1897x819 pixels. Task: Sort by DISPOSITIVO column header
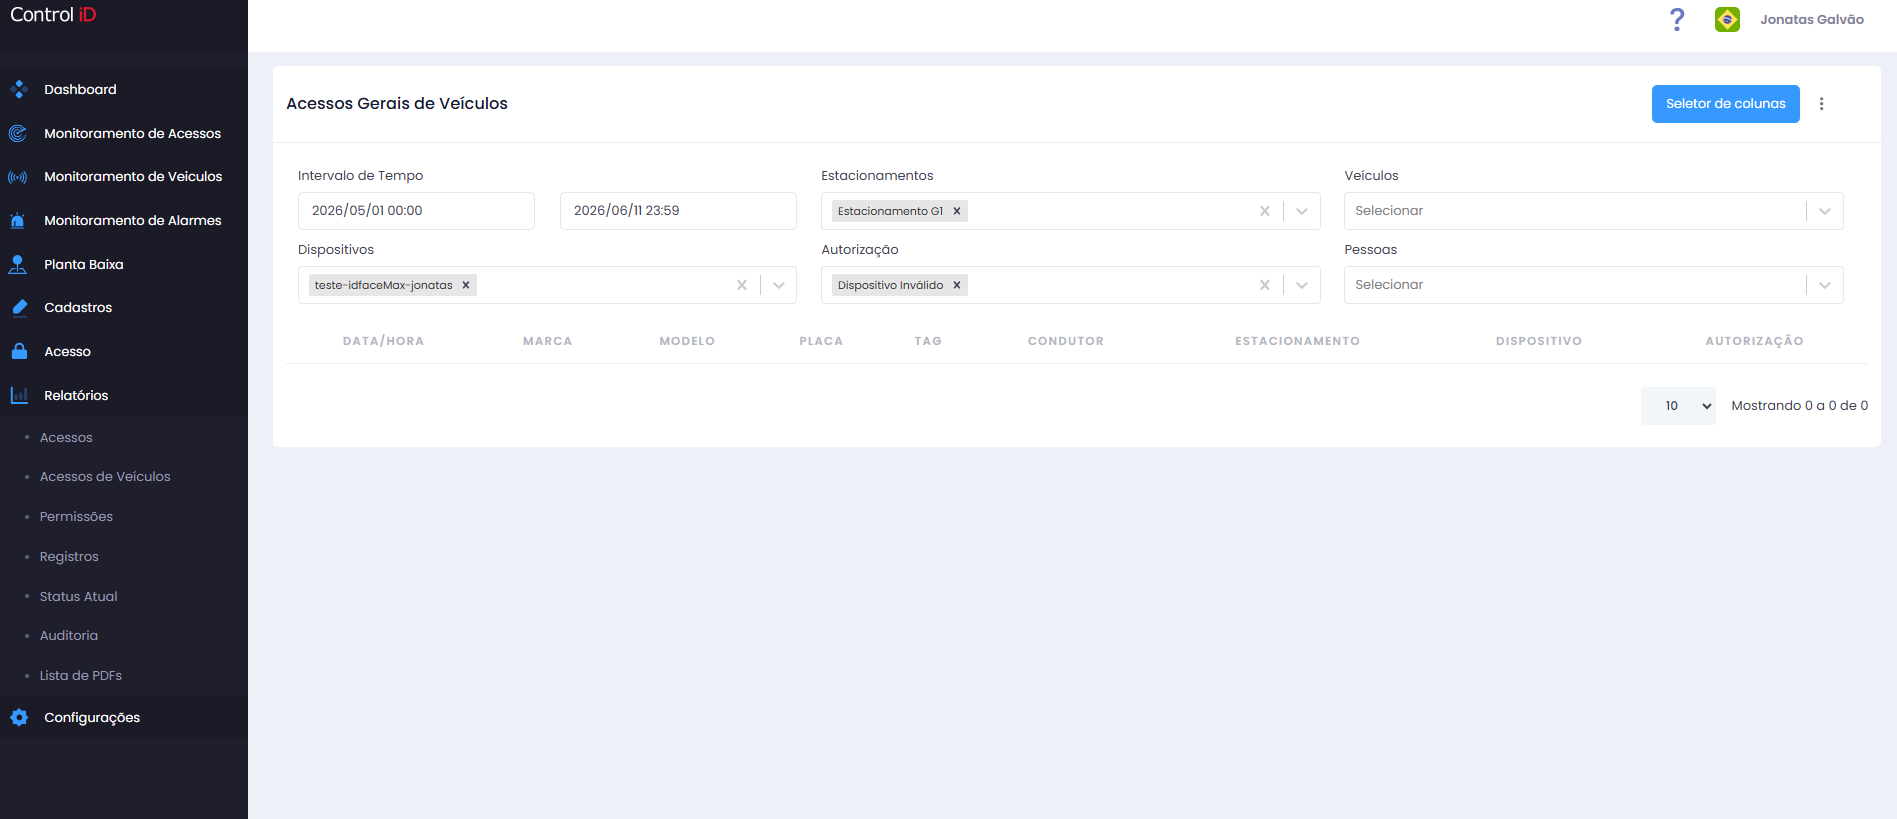1539,341
